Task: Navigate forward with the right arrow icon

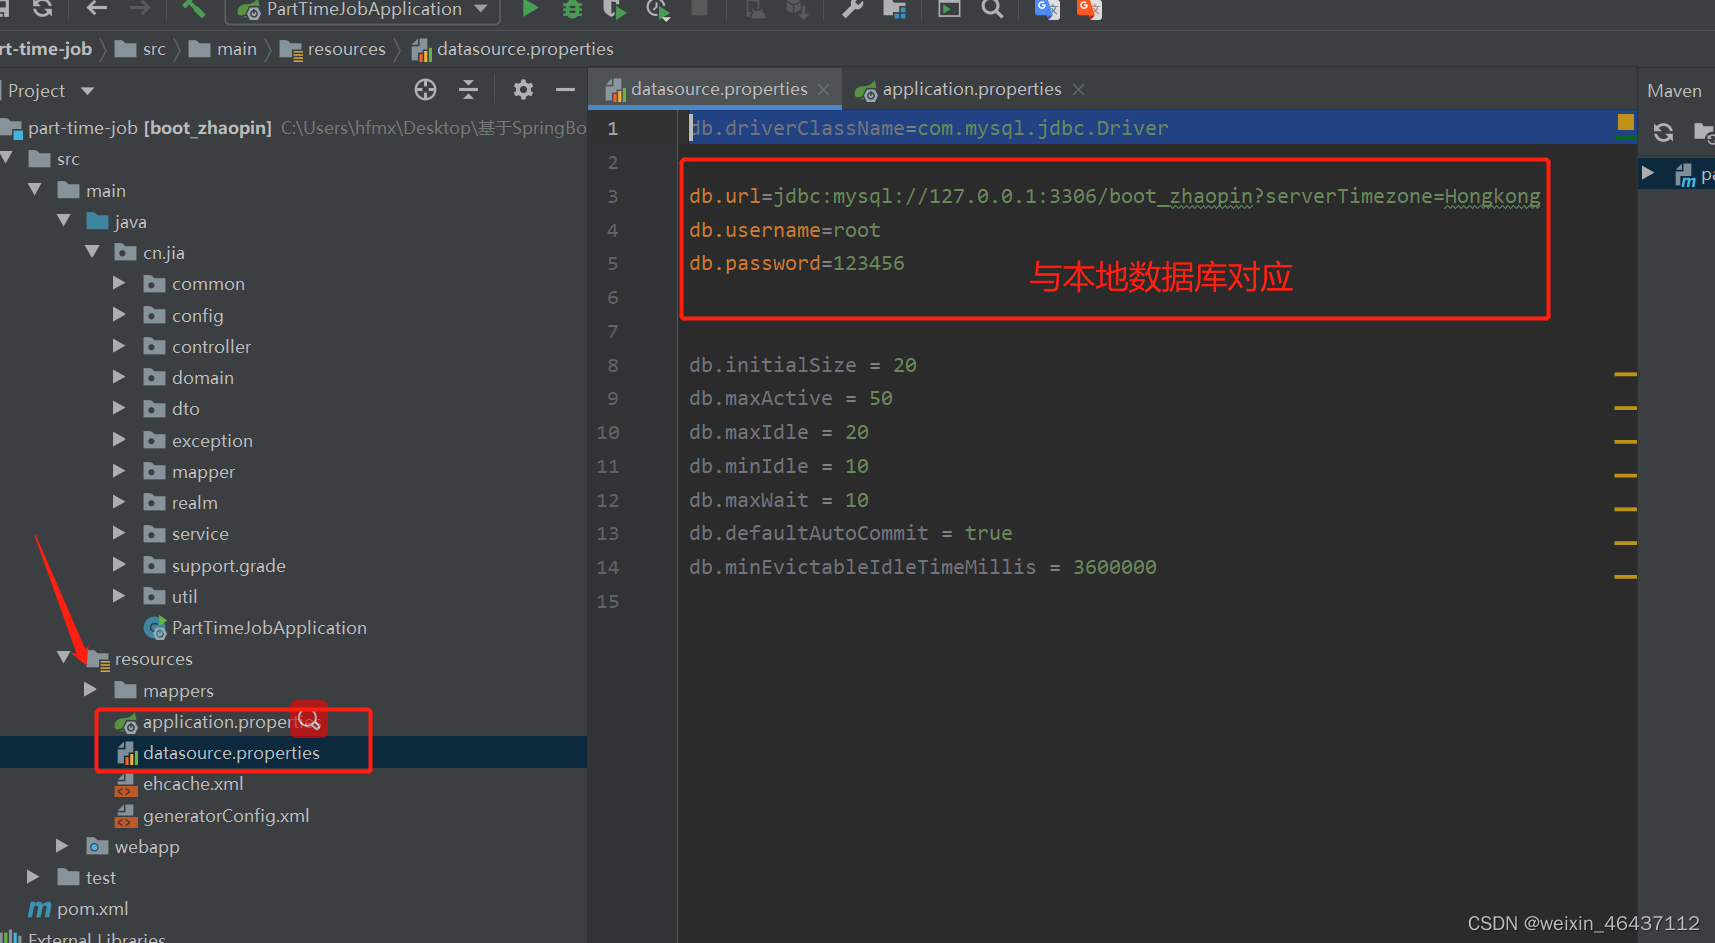Action: point(140,8)
